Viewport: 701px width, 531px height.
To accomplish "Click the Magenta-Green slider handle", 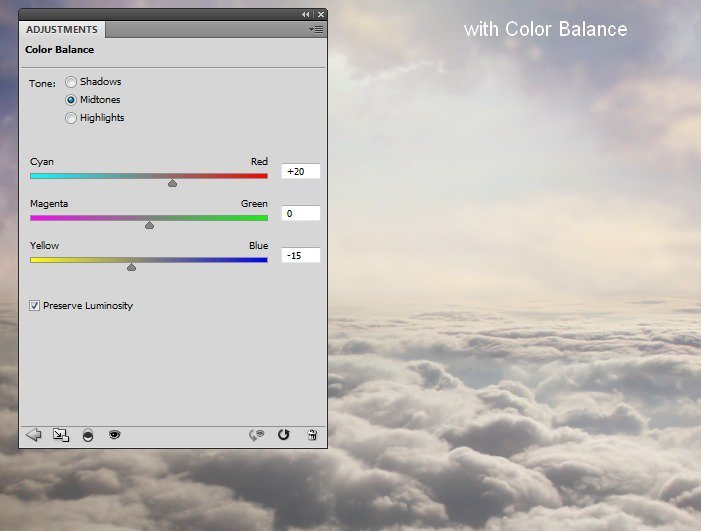I will point(149,225).
